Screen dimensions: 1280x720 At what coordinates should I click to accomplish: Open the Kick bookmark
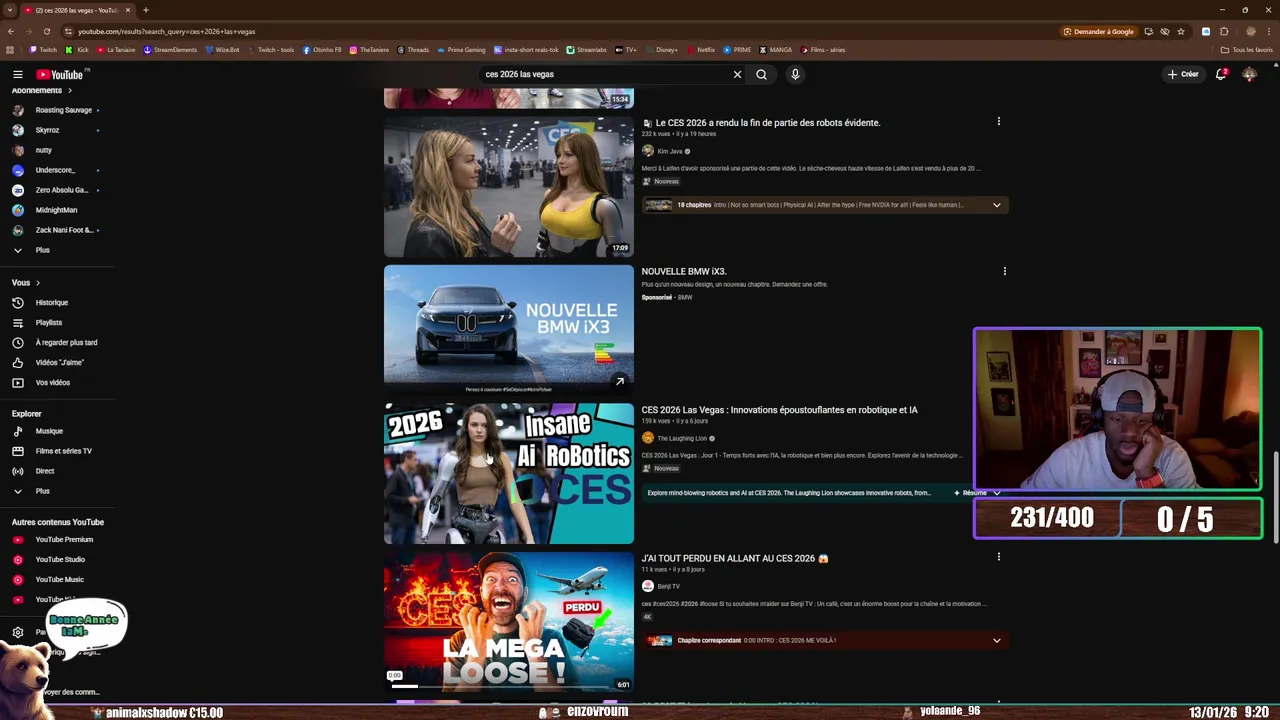click(x=78, y=50)
